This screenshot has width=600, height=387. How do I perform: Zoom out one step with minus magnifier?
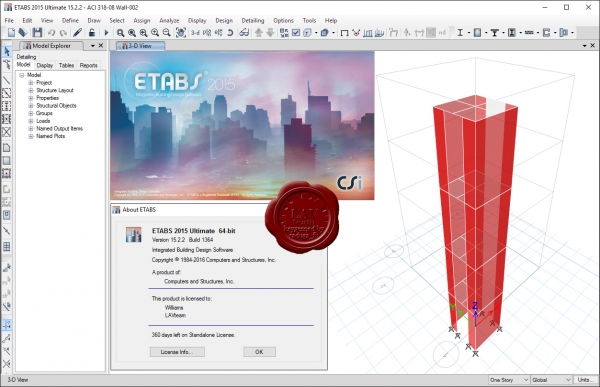tap(166, 33)
